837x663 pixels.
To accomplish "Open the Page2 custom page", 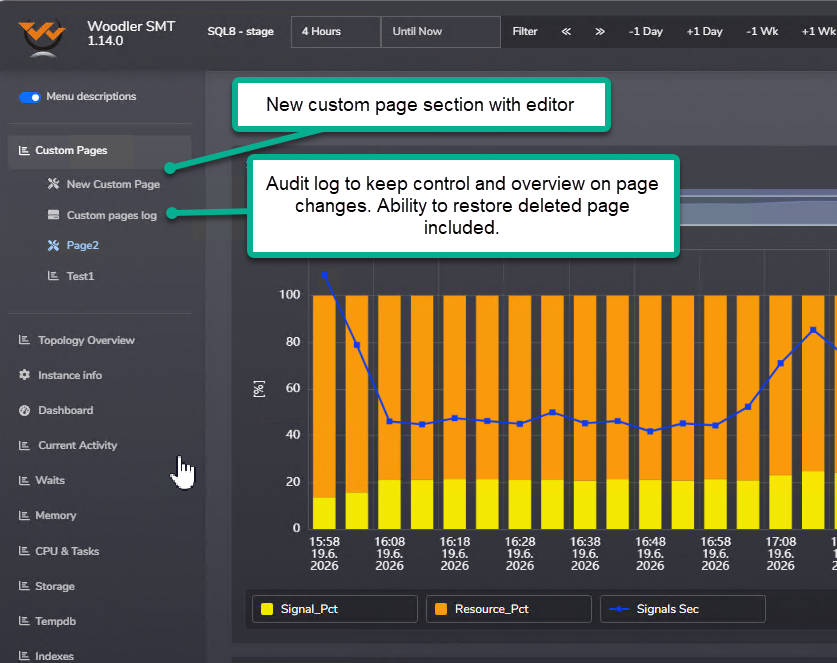I will (x=83, y=246).
